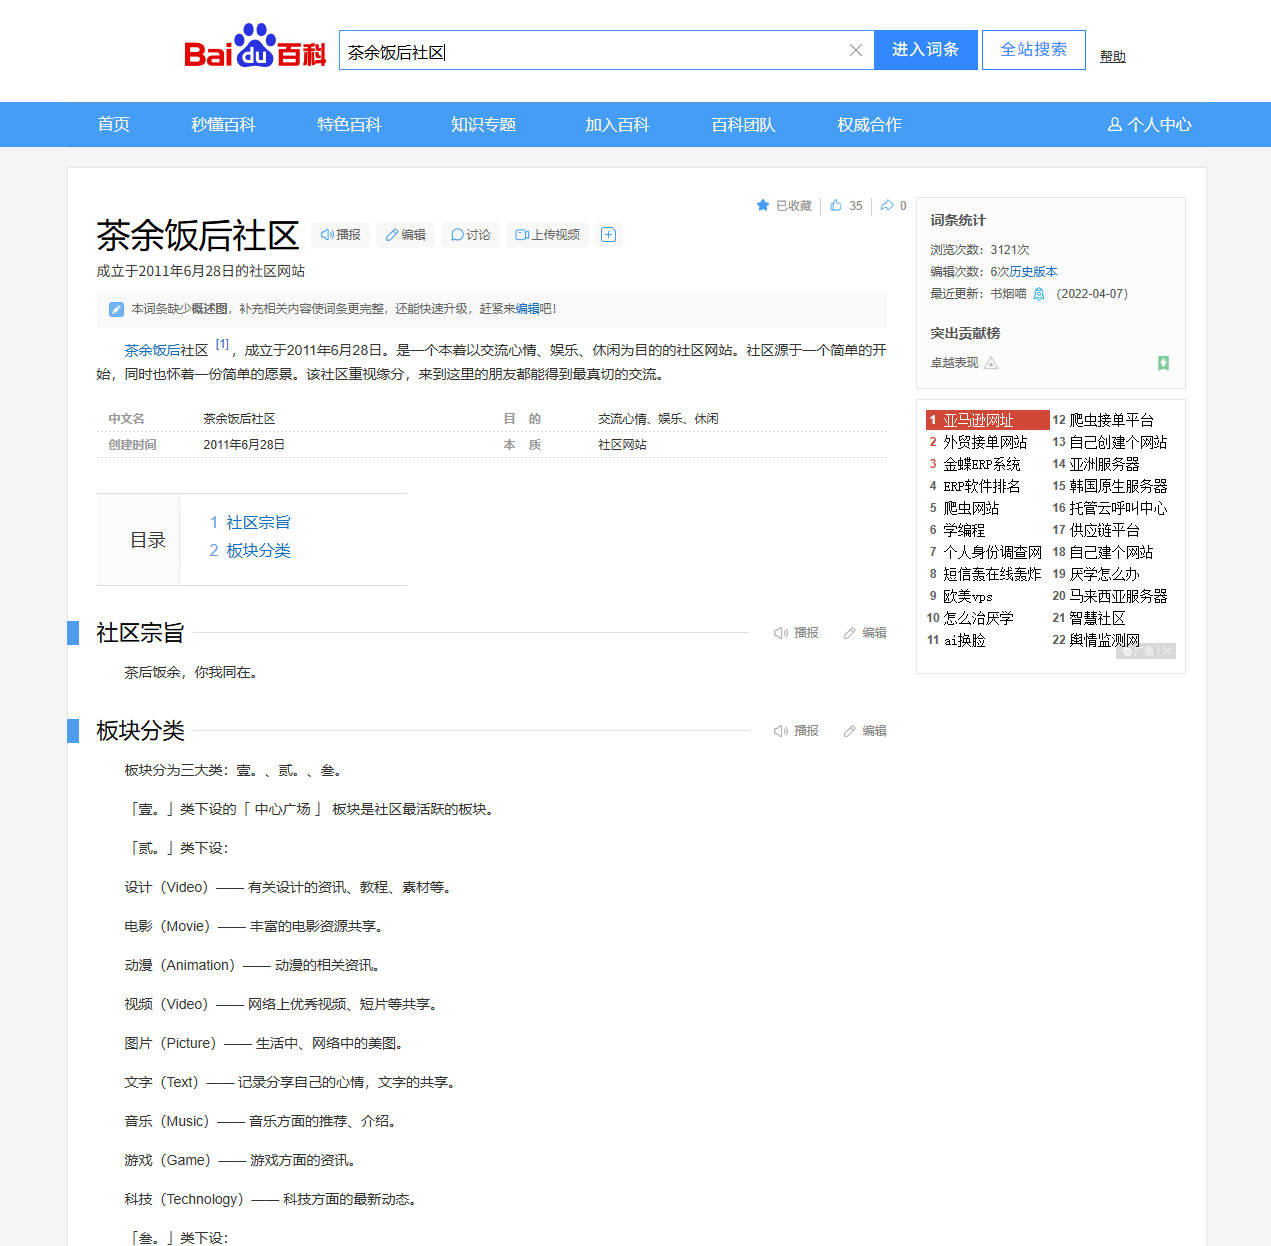Image resolution: width=1271 pixels, height=1246 pixels.
Task: Click the 智慧社区 ad link
Action: pyautogui.click(x=1097, y=618)
